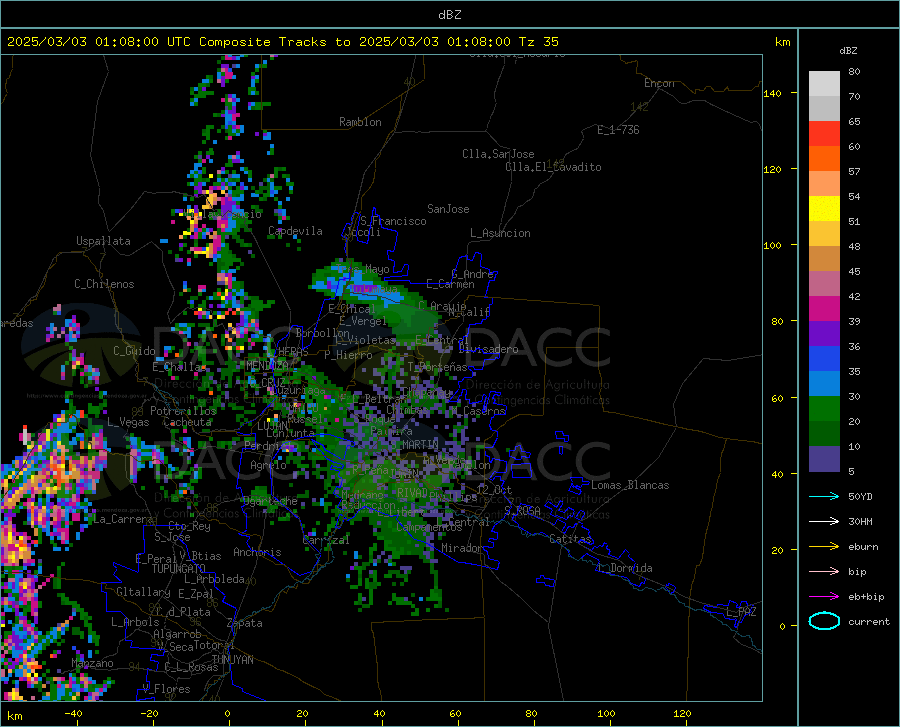Click the Manzano place label
Image resolution: width=900 pixels, height=727 pixels.
92,663
